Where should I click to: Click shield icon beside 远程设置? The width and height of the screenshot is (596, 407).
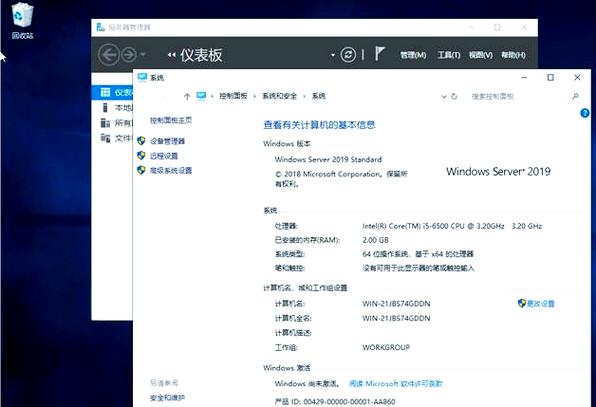141,155
